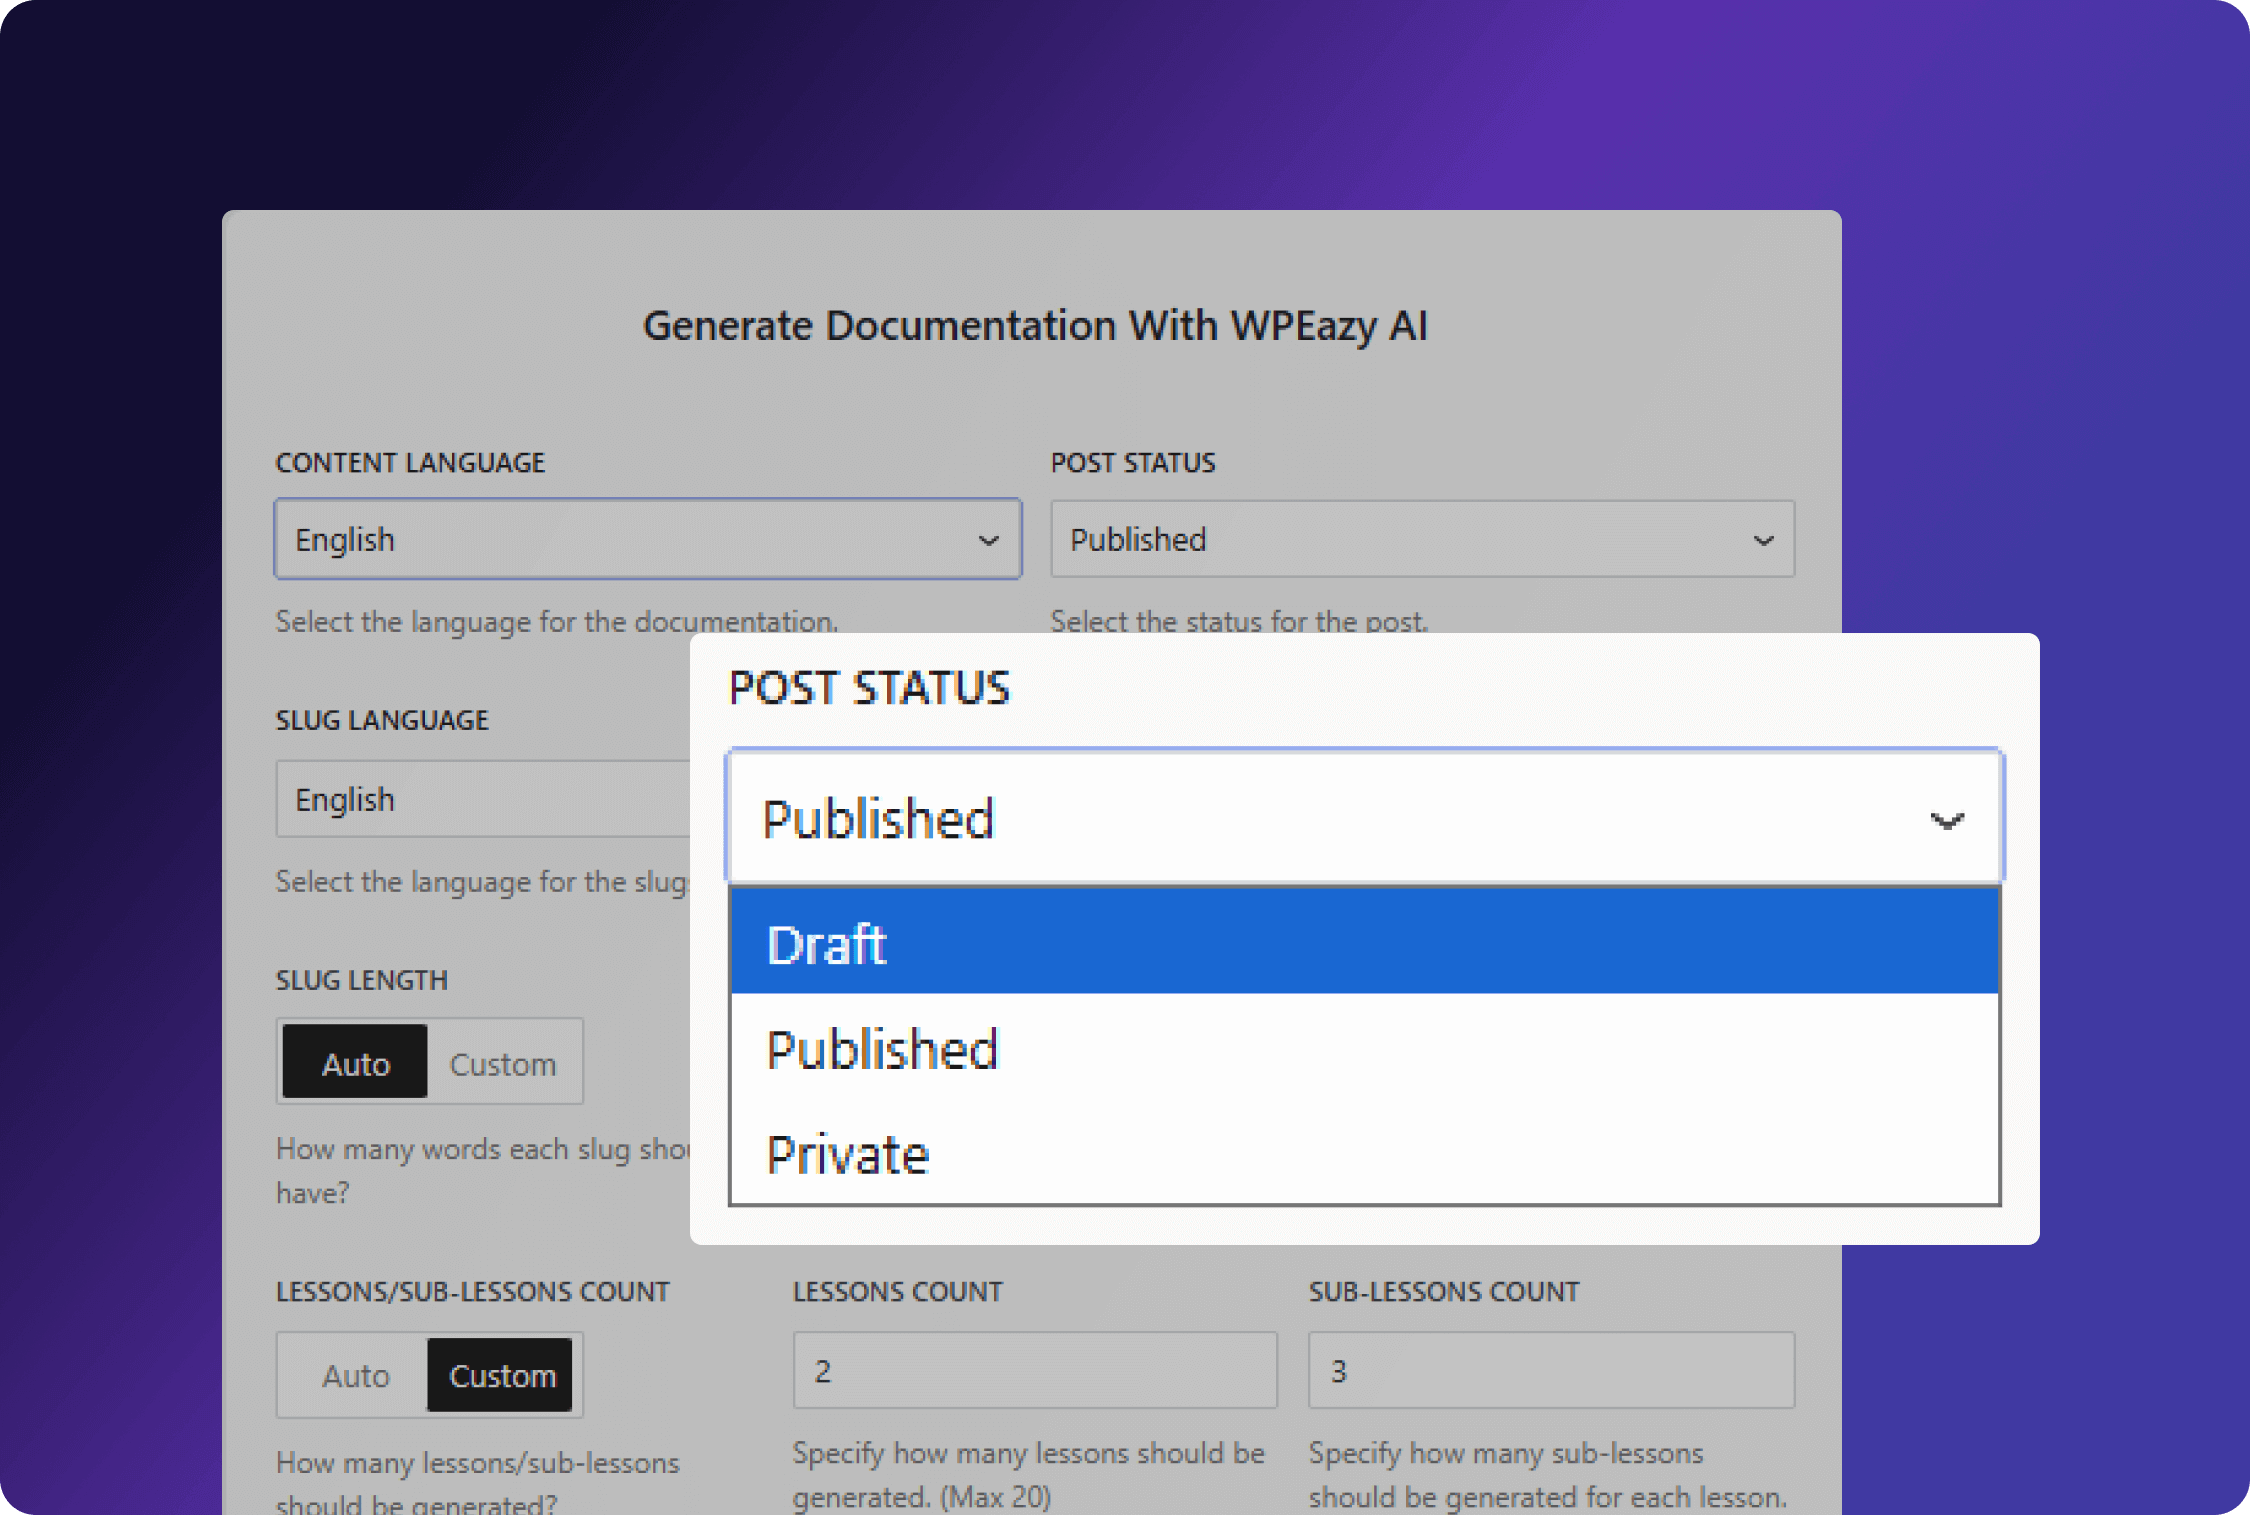This screenshot has height=1515, width=2250.
Task: Open the background Post Status dropdown
Action: pyautogui.click(x=1400, y=540)
